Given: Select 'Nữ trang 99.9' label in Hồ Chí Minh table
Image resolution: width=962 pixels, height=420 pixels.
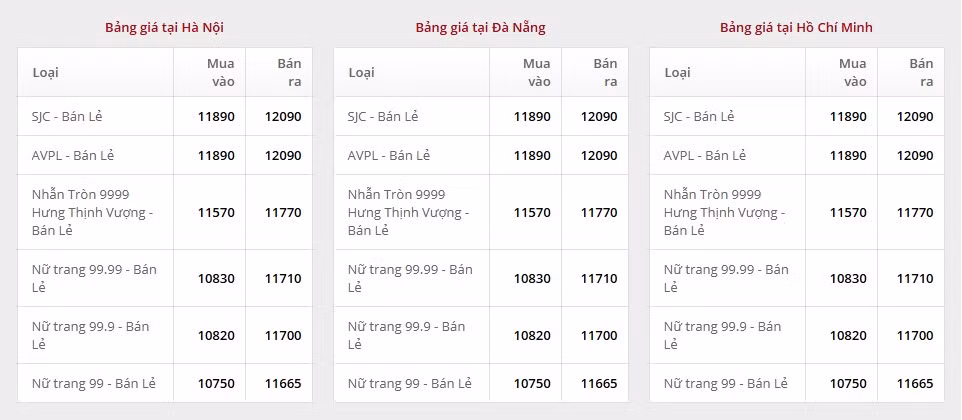Looking at the screenshot, I should click(706, 327).
